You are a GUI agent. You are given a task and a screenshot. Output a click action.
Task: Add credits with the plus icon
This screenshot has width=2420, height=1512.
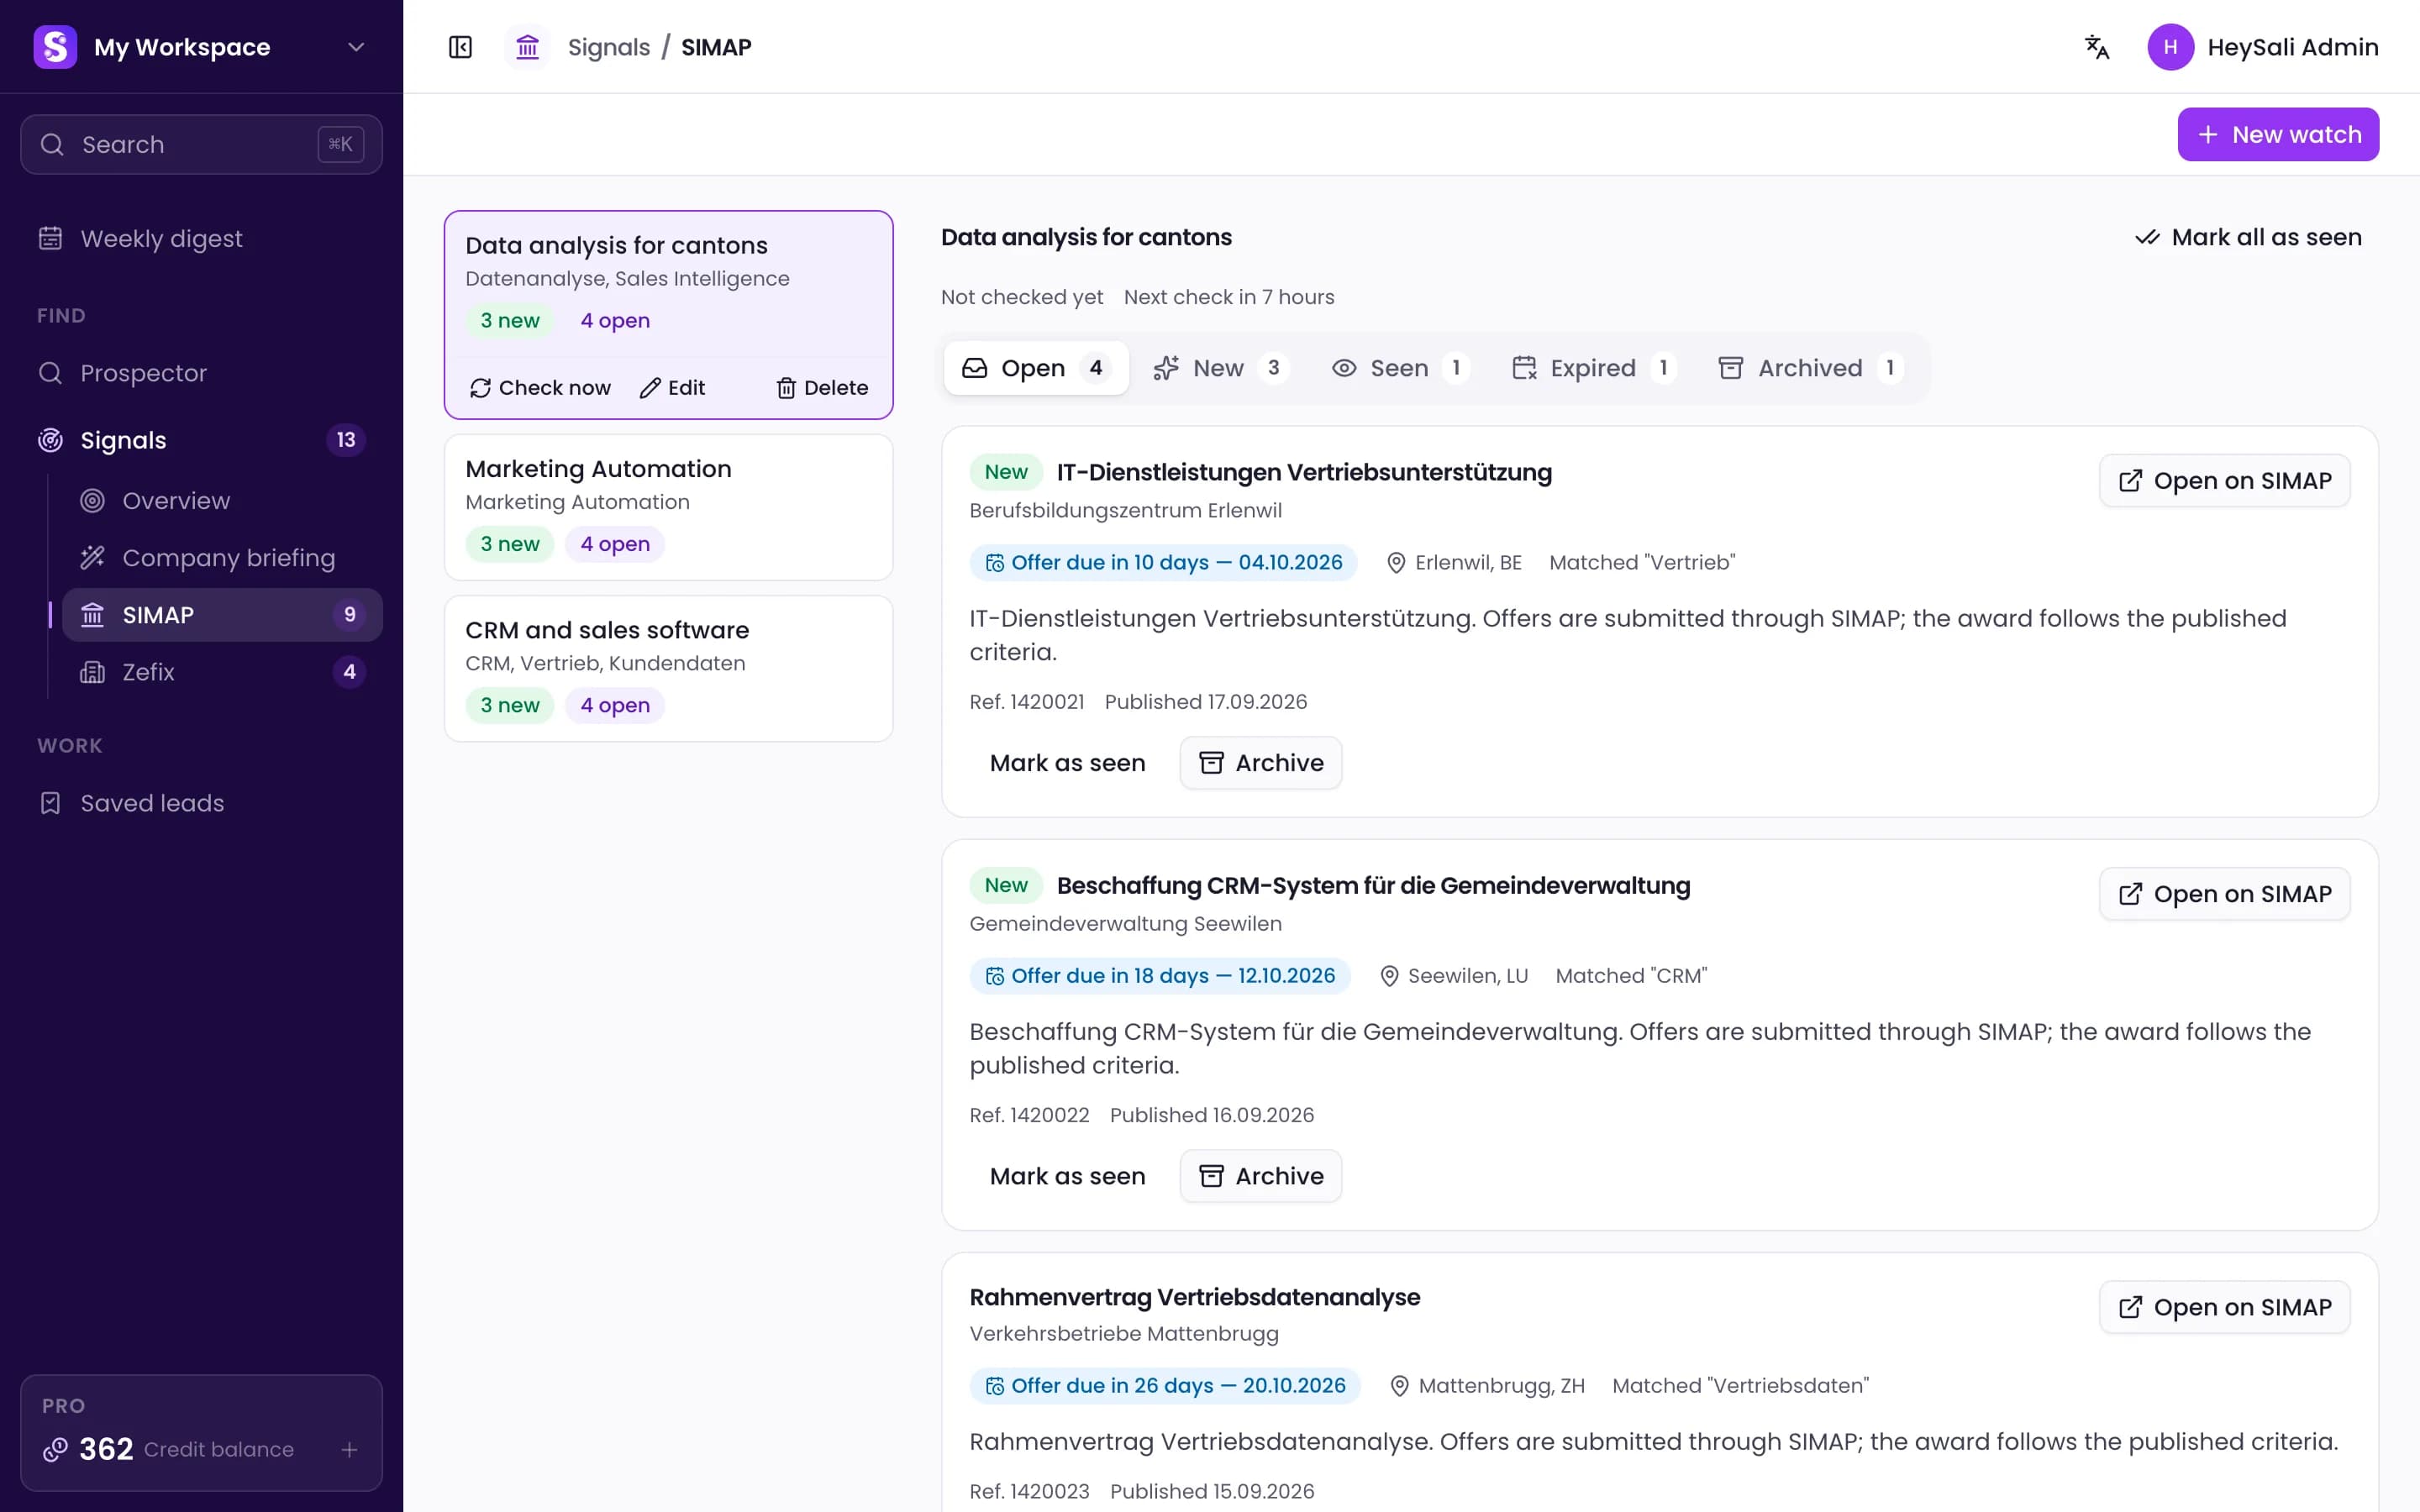pos(349,1449)
